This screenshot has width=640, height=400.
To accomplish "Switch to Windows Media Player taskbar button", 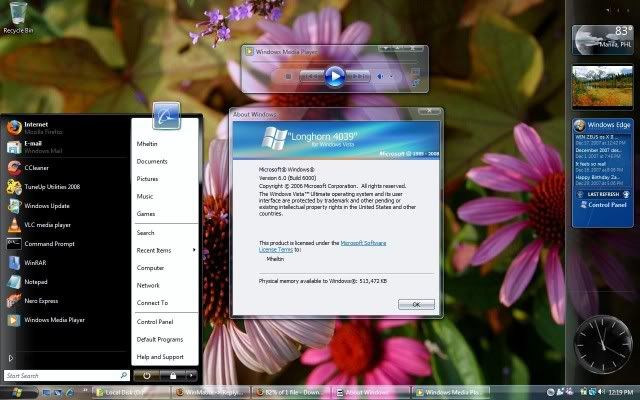I will pyautogui.click(x=451, y=393).
